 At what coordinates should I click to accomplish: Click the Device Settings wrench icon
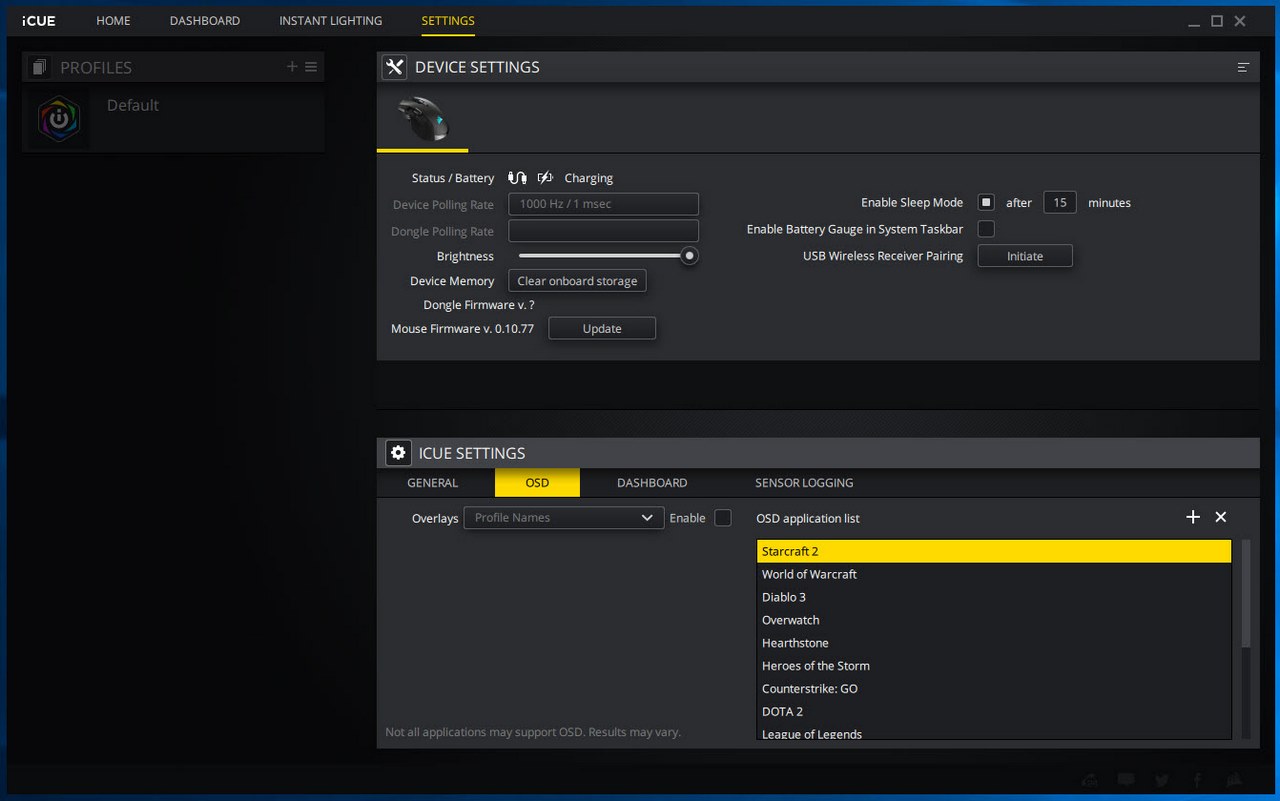click(x=395, y=67)
